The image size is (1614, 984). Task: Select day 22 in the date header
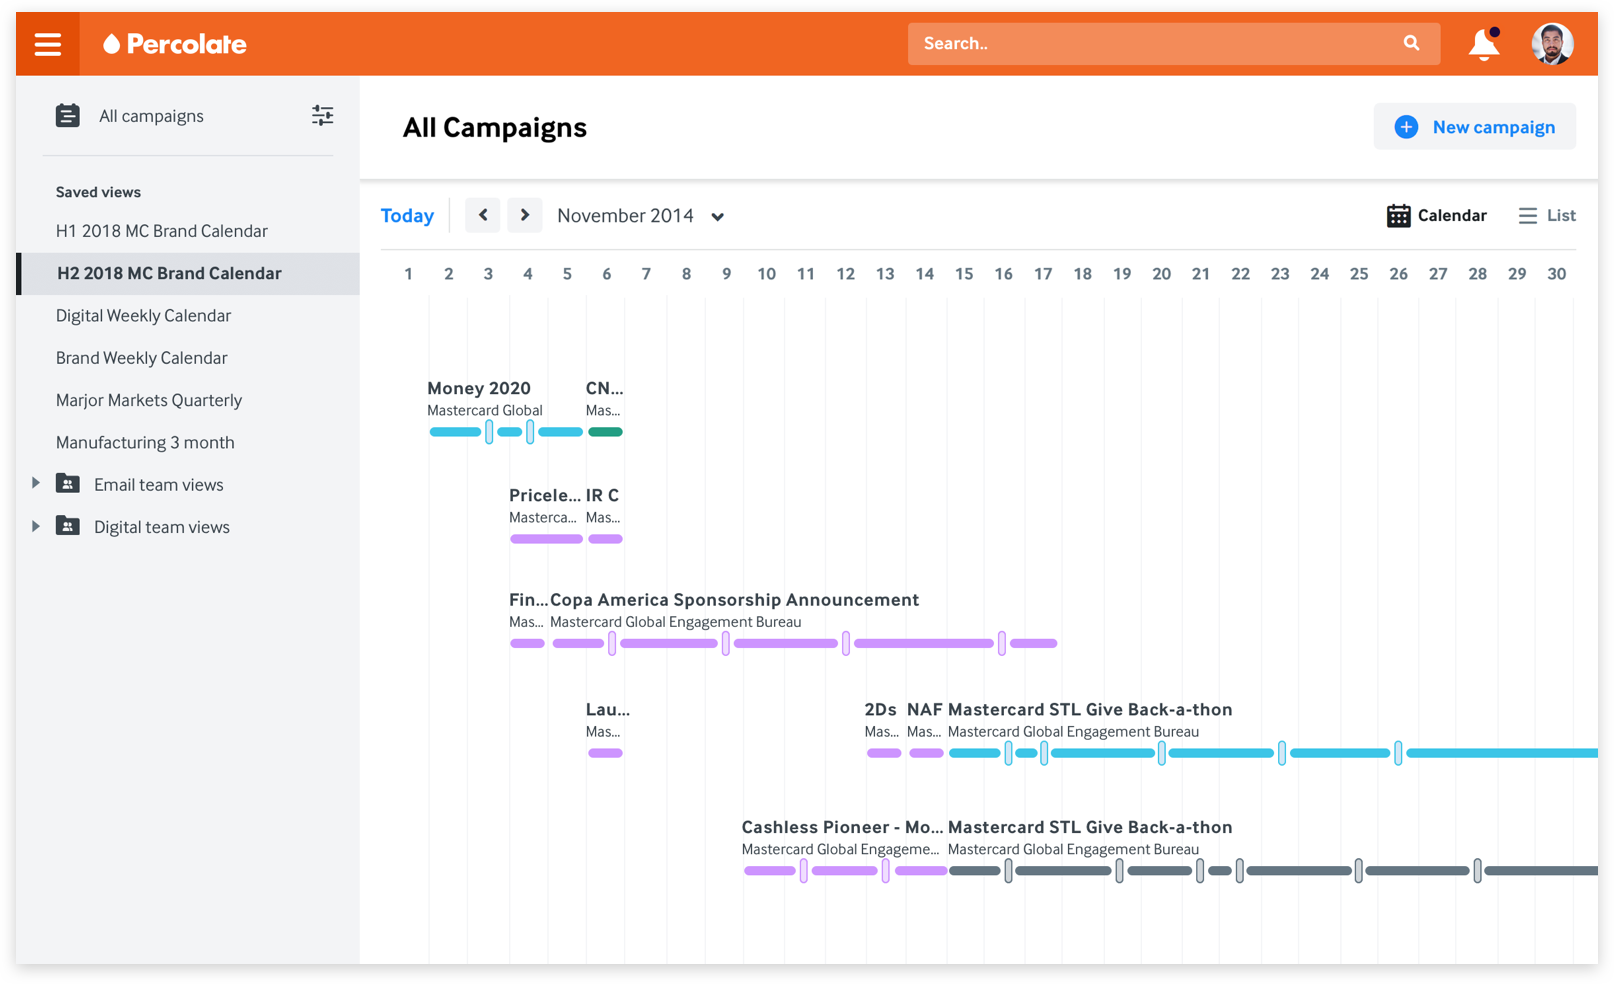pyautogui.click(x=1240, y=274)
